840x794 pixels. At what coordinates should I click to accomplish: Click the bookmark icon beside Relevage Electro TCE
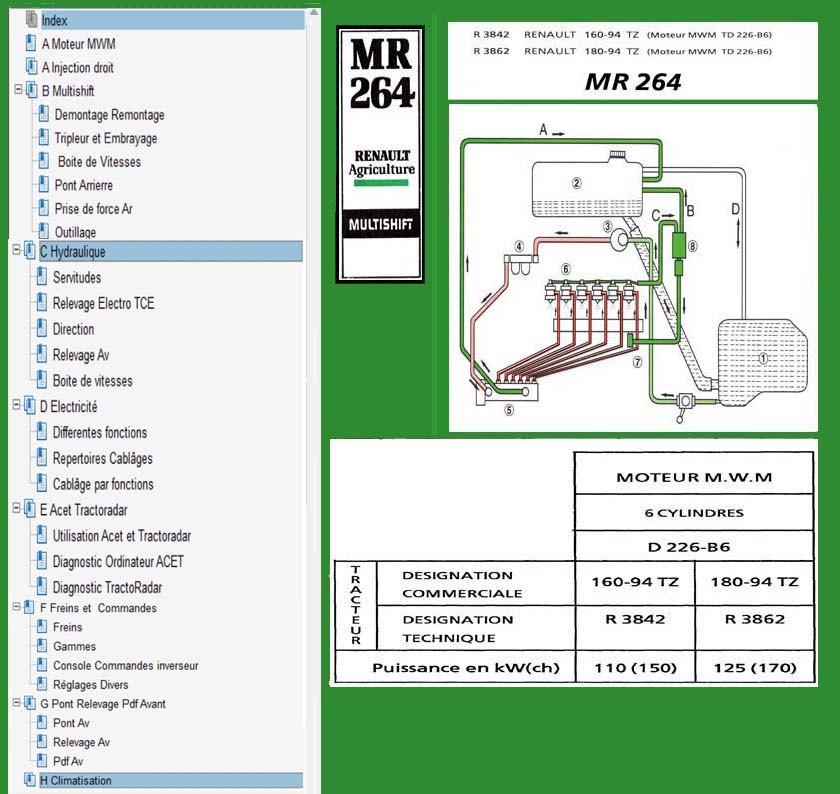[41, 303]
